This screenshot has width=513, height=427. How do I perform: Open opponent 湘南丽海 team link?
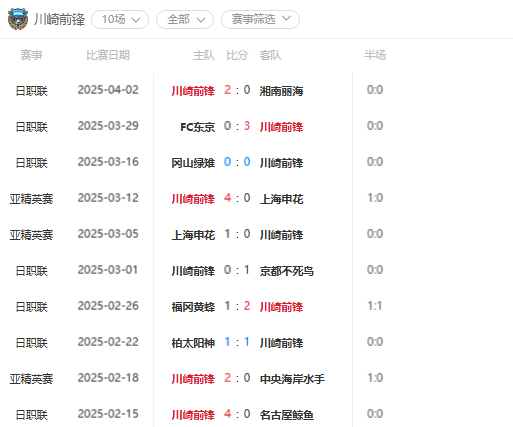[282, 91]
